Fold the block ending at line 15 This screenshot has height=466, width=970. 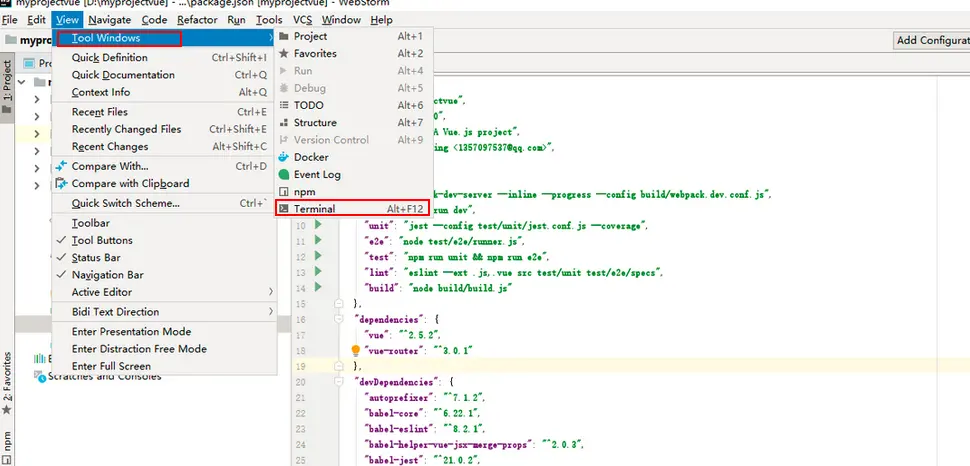tap(338, 303)
